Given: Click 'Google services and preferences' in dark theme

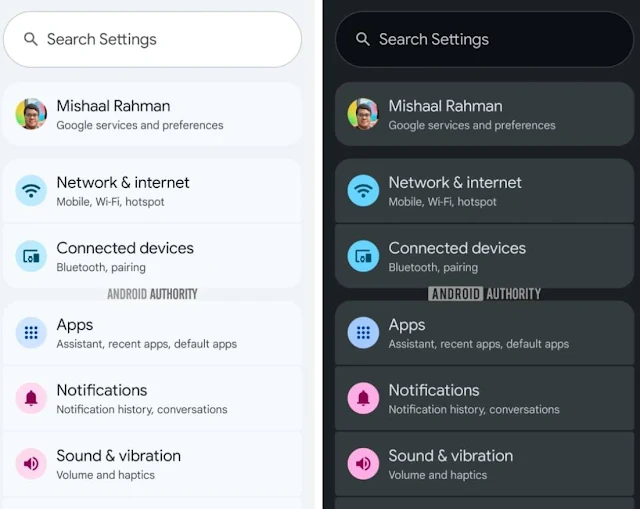Looking at the screenshot, I should [472, 125].
